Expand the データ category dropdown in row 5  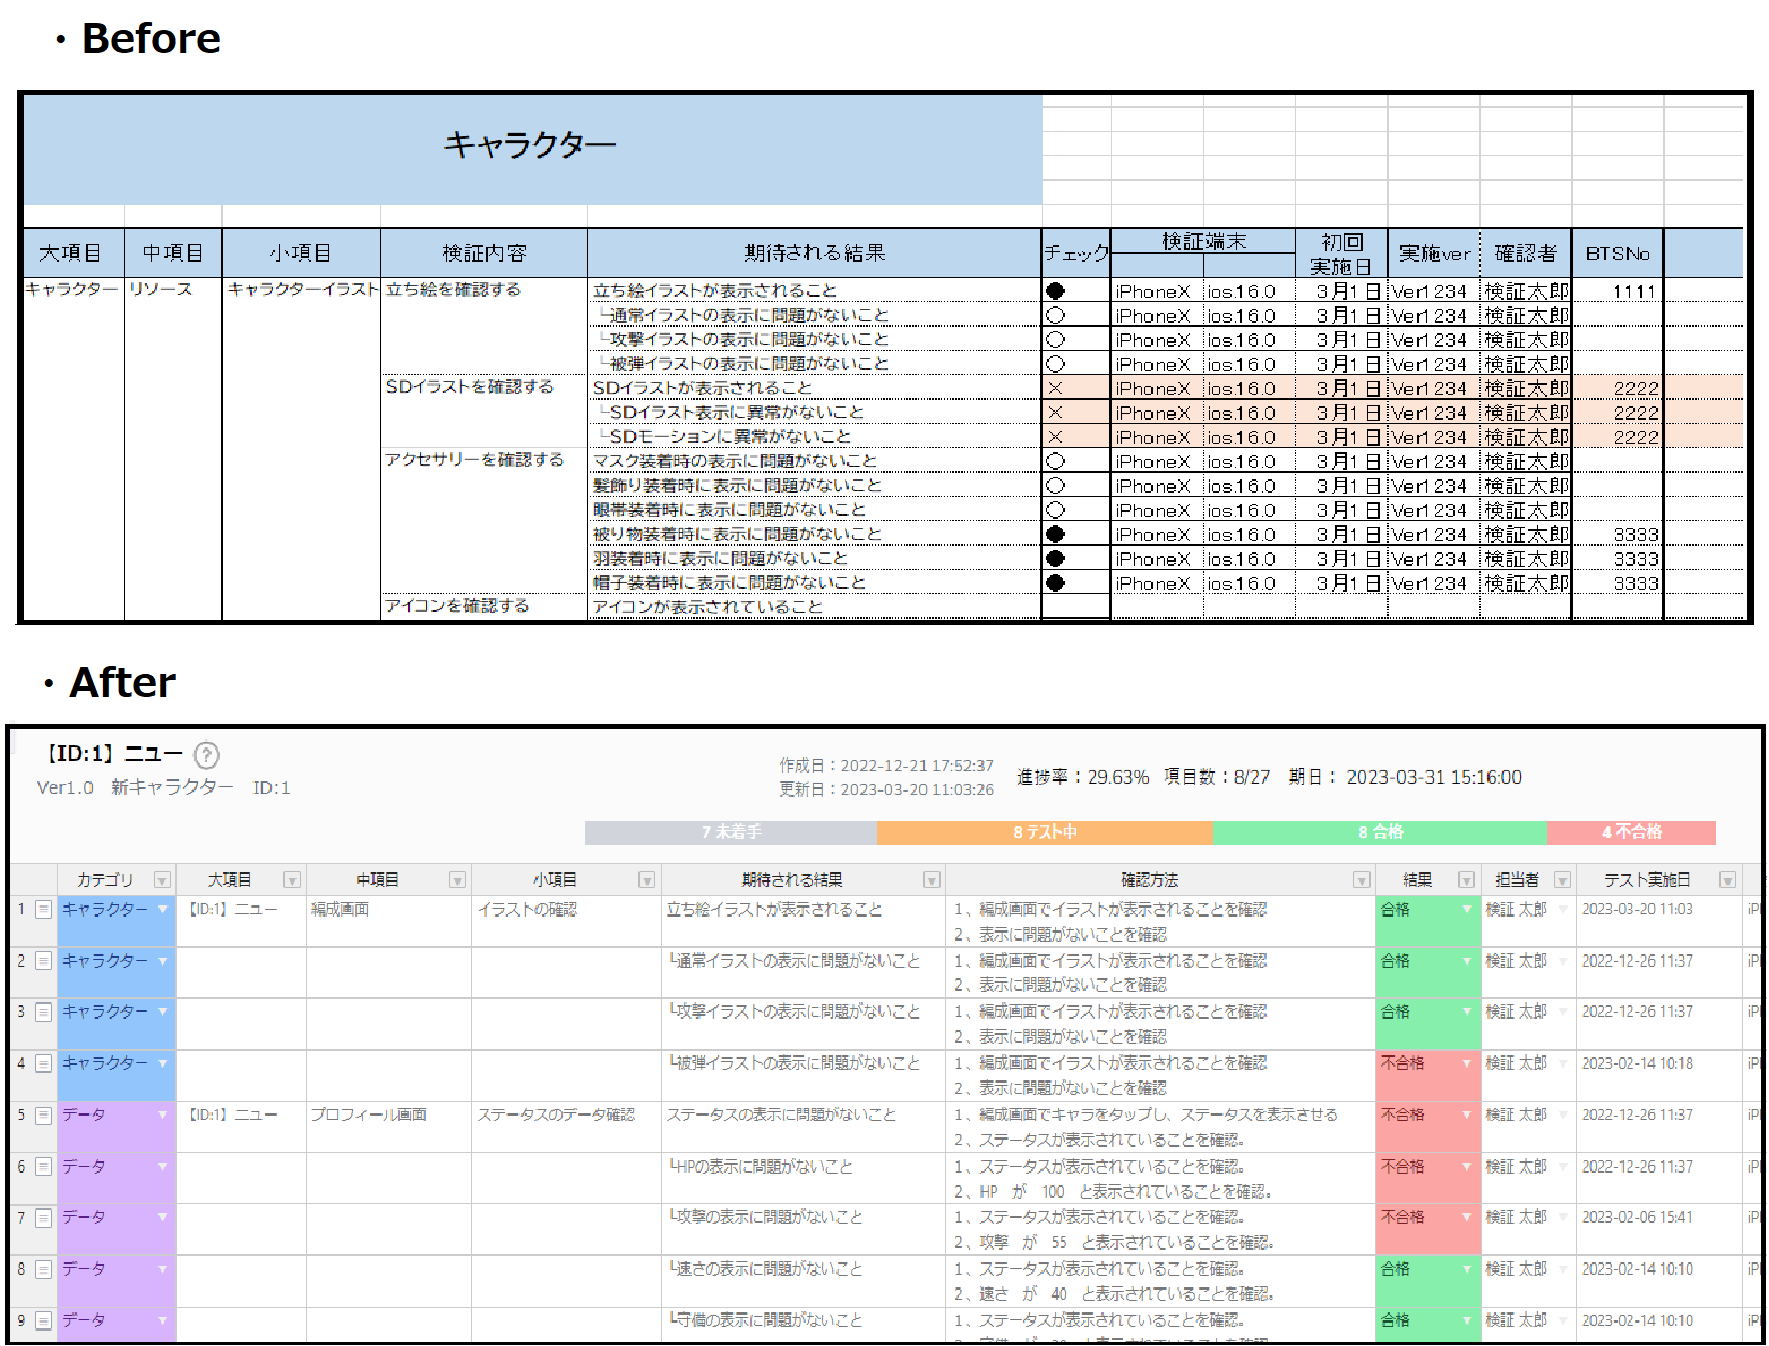click(162, 1114)
